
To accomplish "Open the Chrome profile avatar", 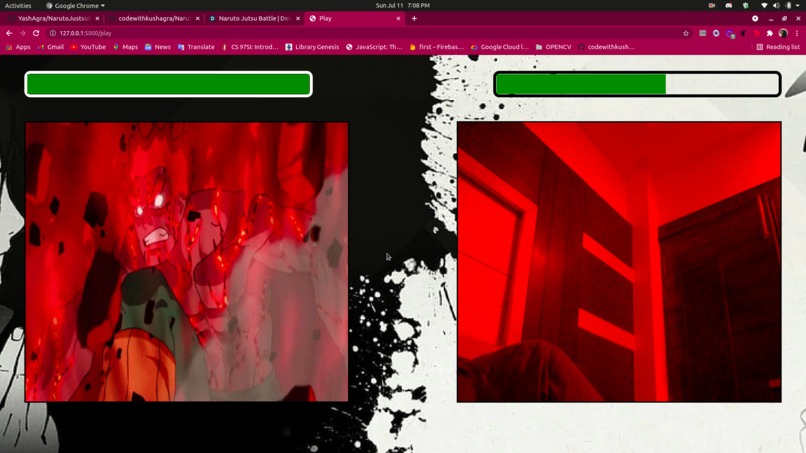I will click(783, 33).
